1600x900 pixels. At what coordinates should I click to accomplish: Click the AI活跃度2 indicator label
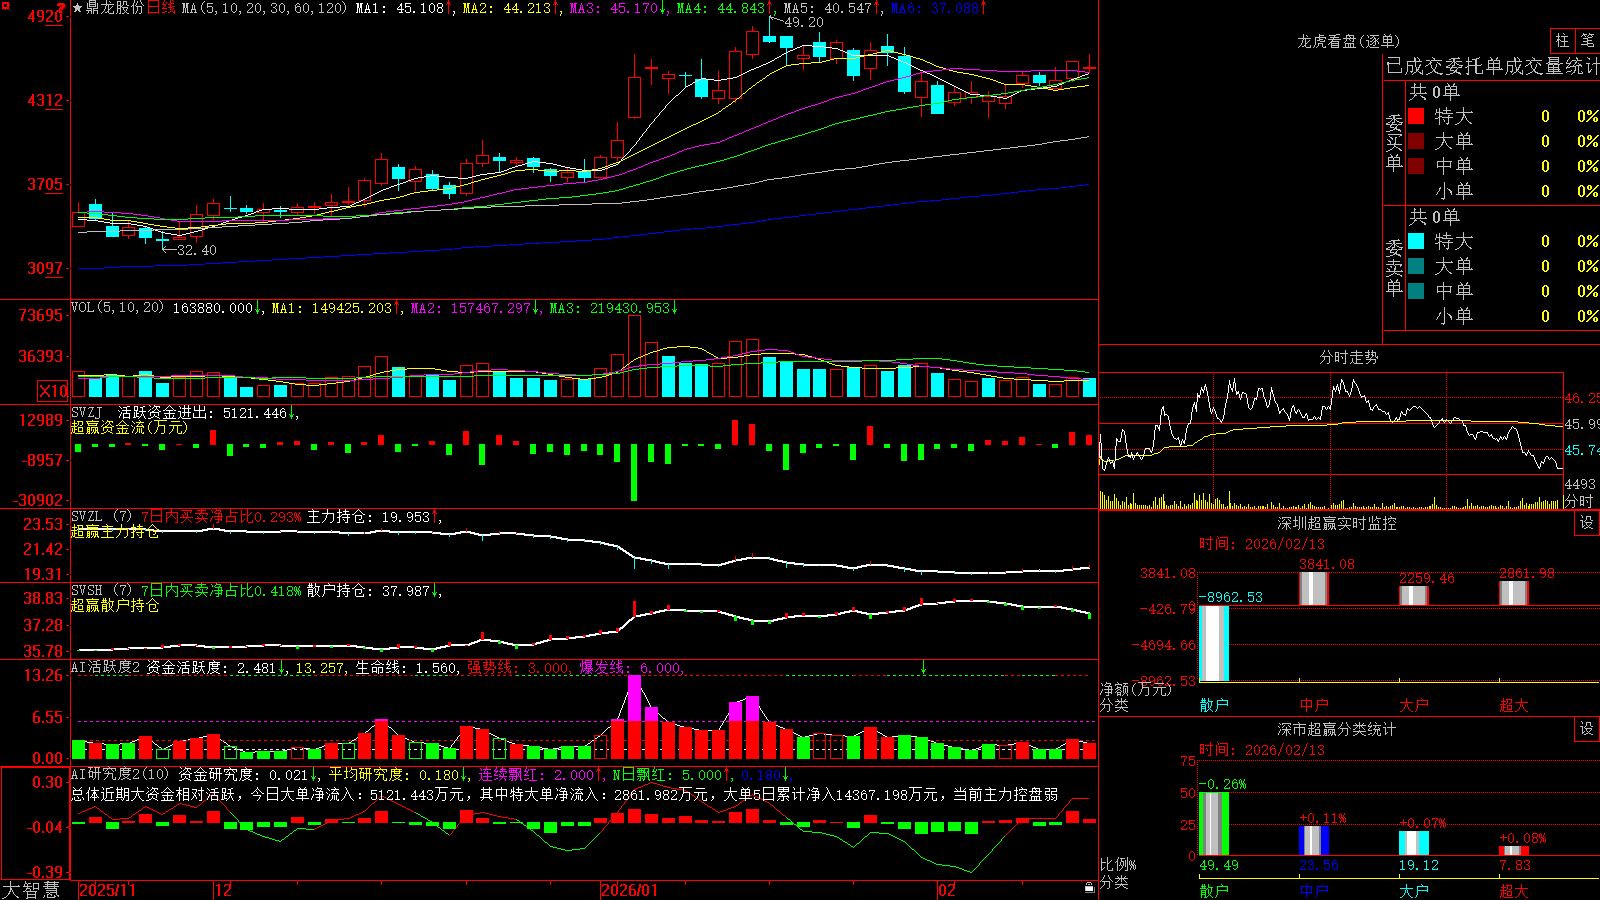point(106,667)
